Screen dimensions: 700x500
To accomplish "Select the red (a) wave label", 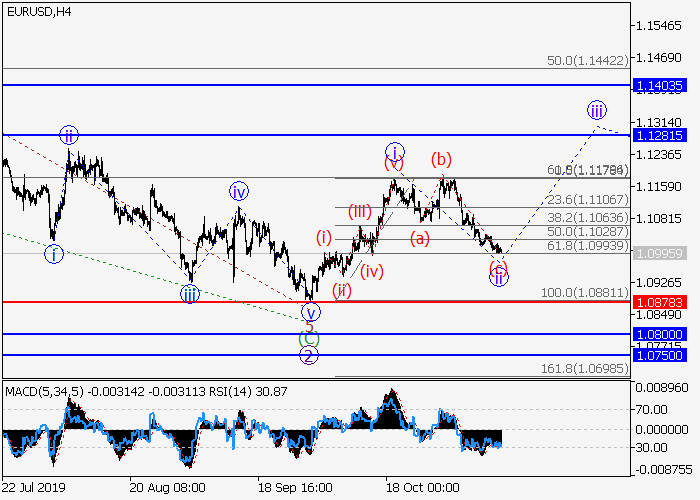I will [419, 238].
